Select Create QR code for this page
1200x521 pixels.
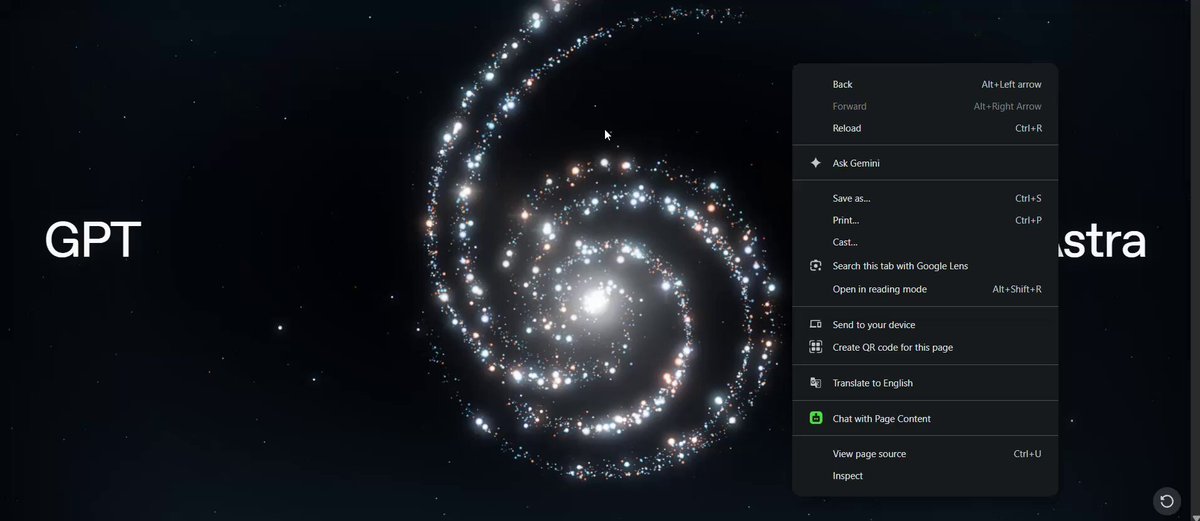point(925,347)
